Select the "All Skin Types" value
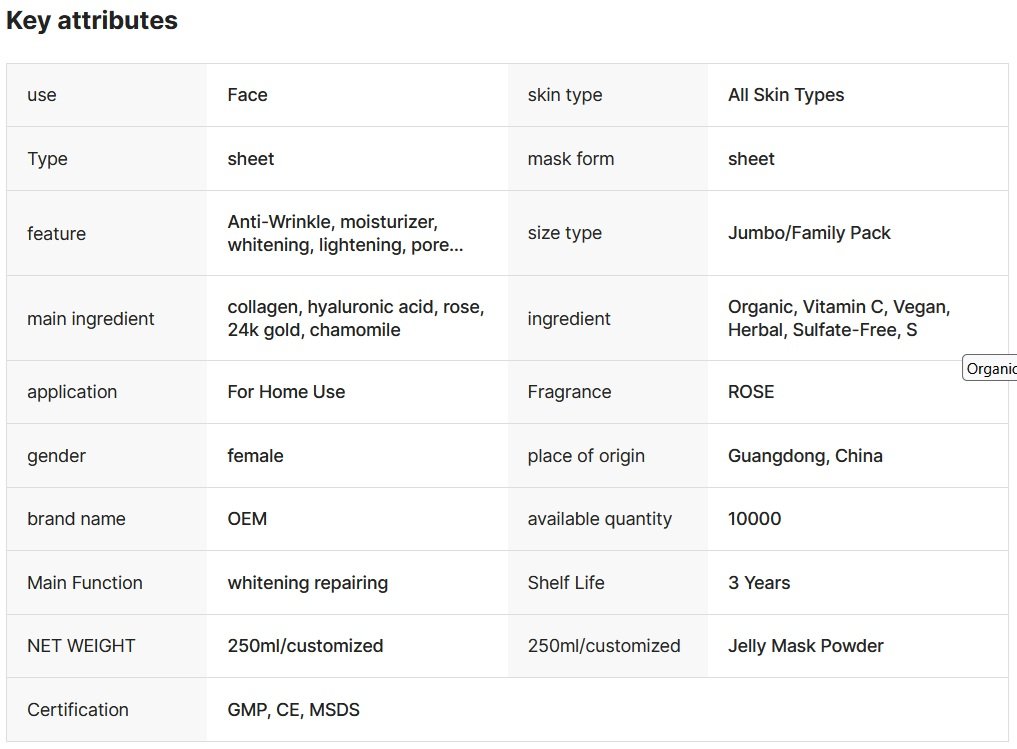 click(786, 95)
